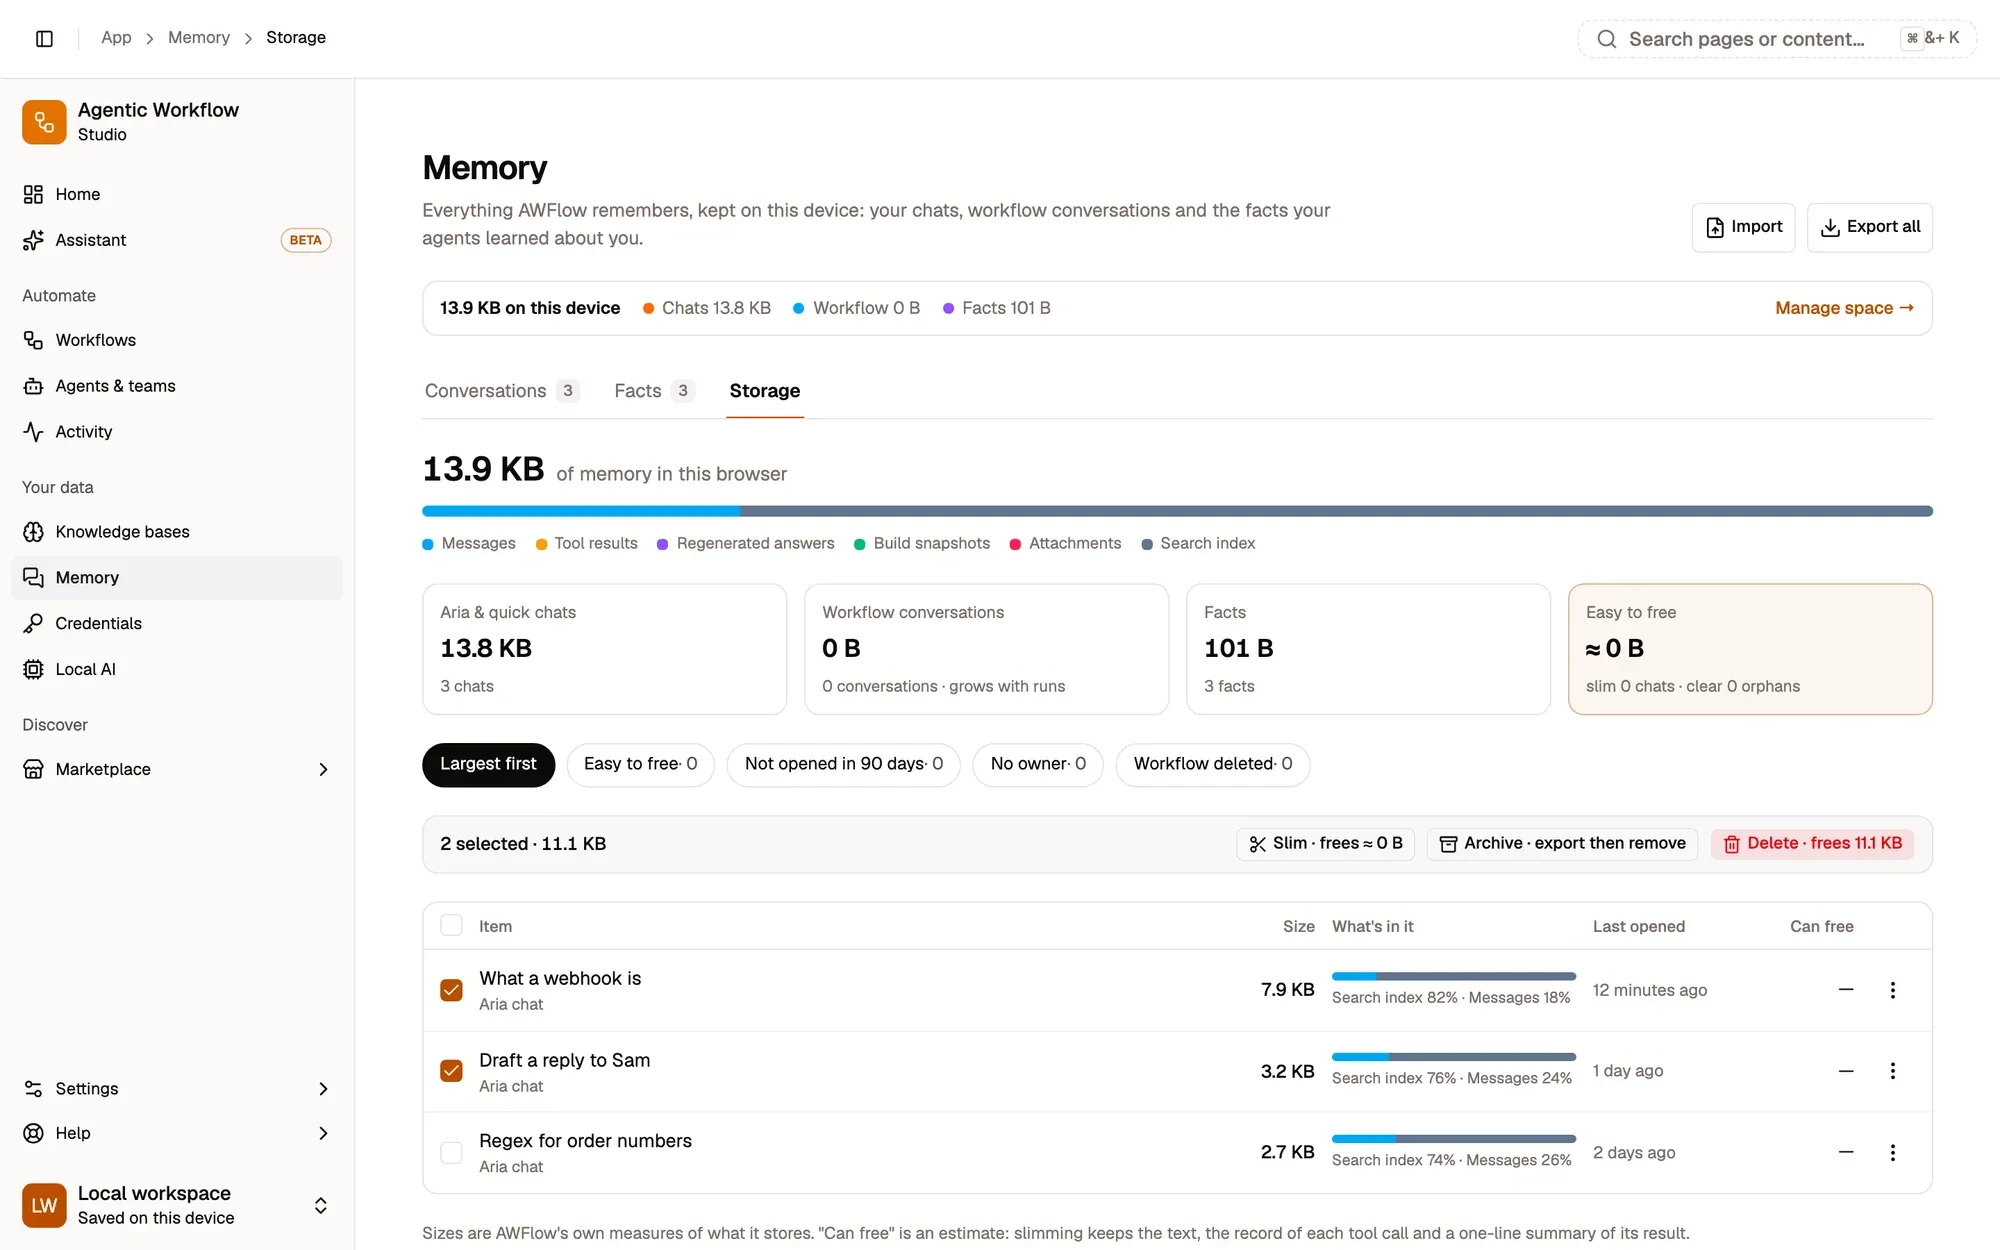Expand the Settings chevron
The width and height of the screenshot is (2000, 1250).
(323, 1088)
